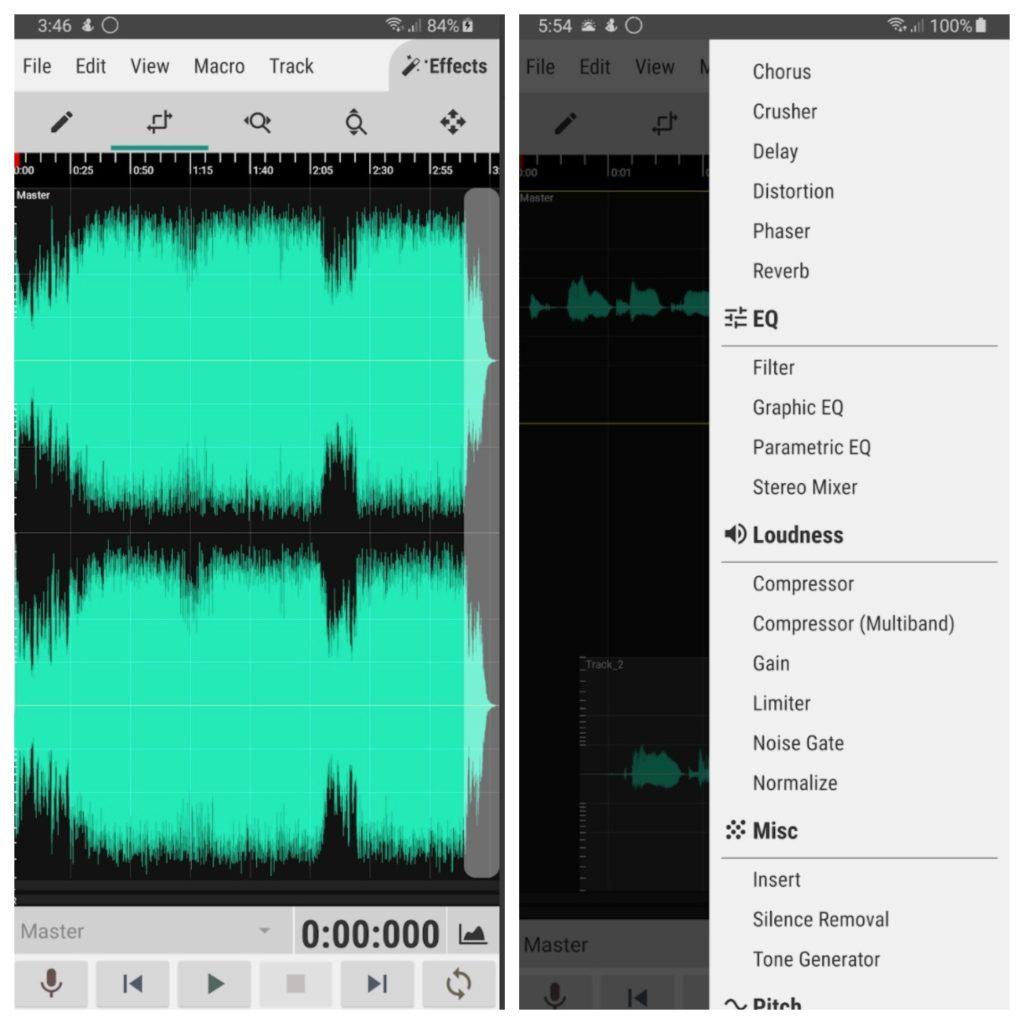Viewport: 1024px width, 1024px height.
Task: Apply the Reverb effect
Action: pyautogui.click(x=781, y=271)
